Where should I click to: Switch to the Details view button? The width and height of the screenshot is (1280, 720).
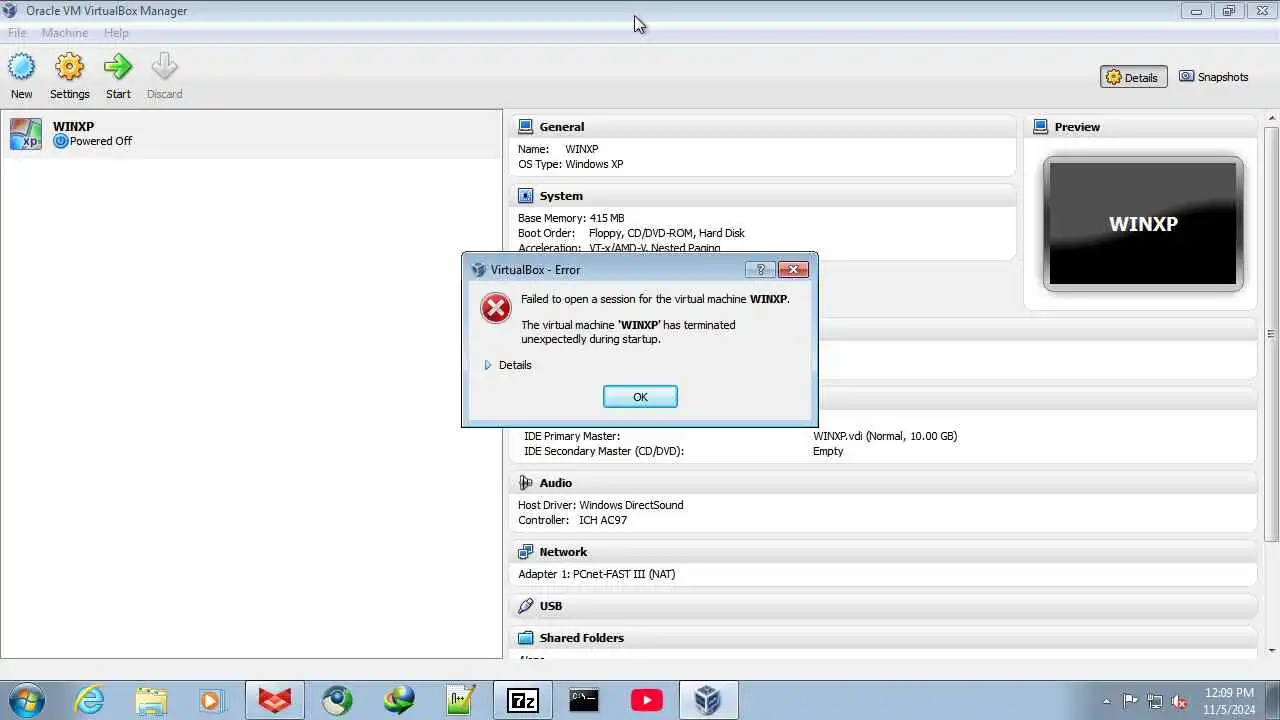[x=1133, y=77]
